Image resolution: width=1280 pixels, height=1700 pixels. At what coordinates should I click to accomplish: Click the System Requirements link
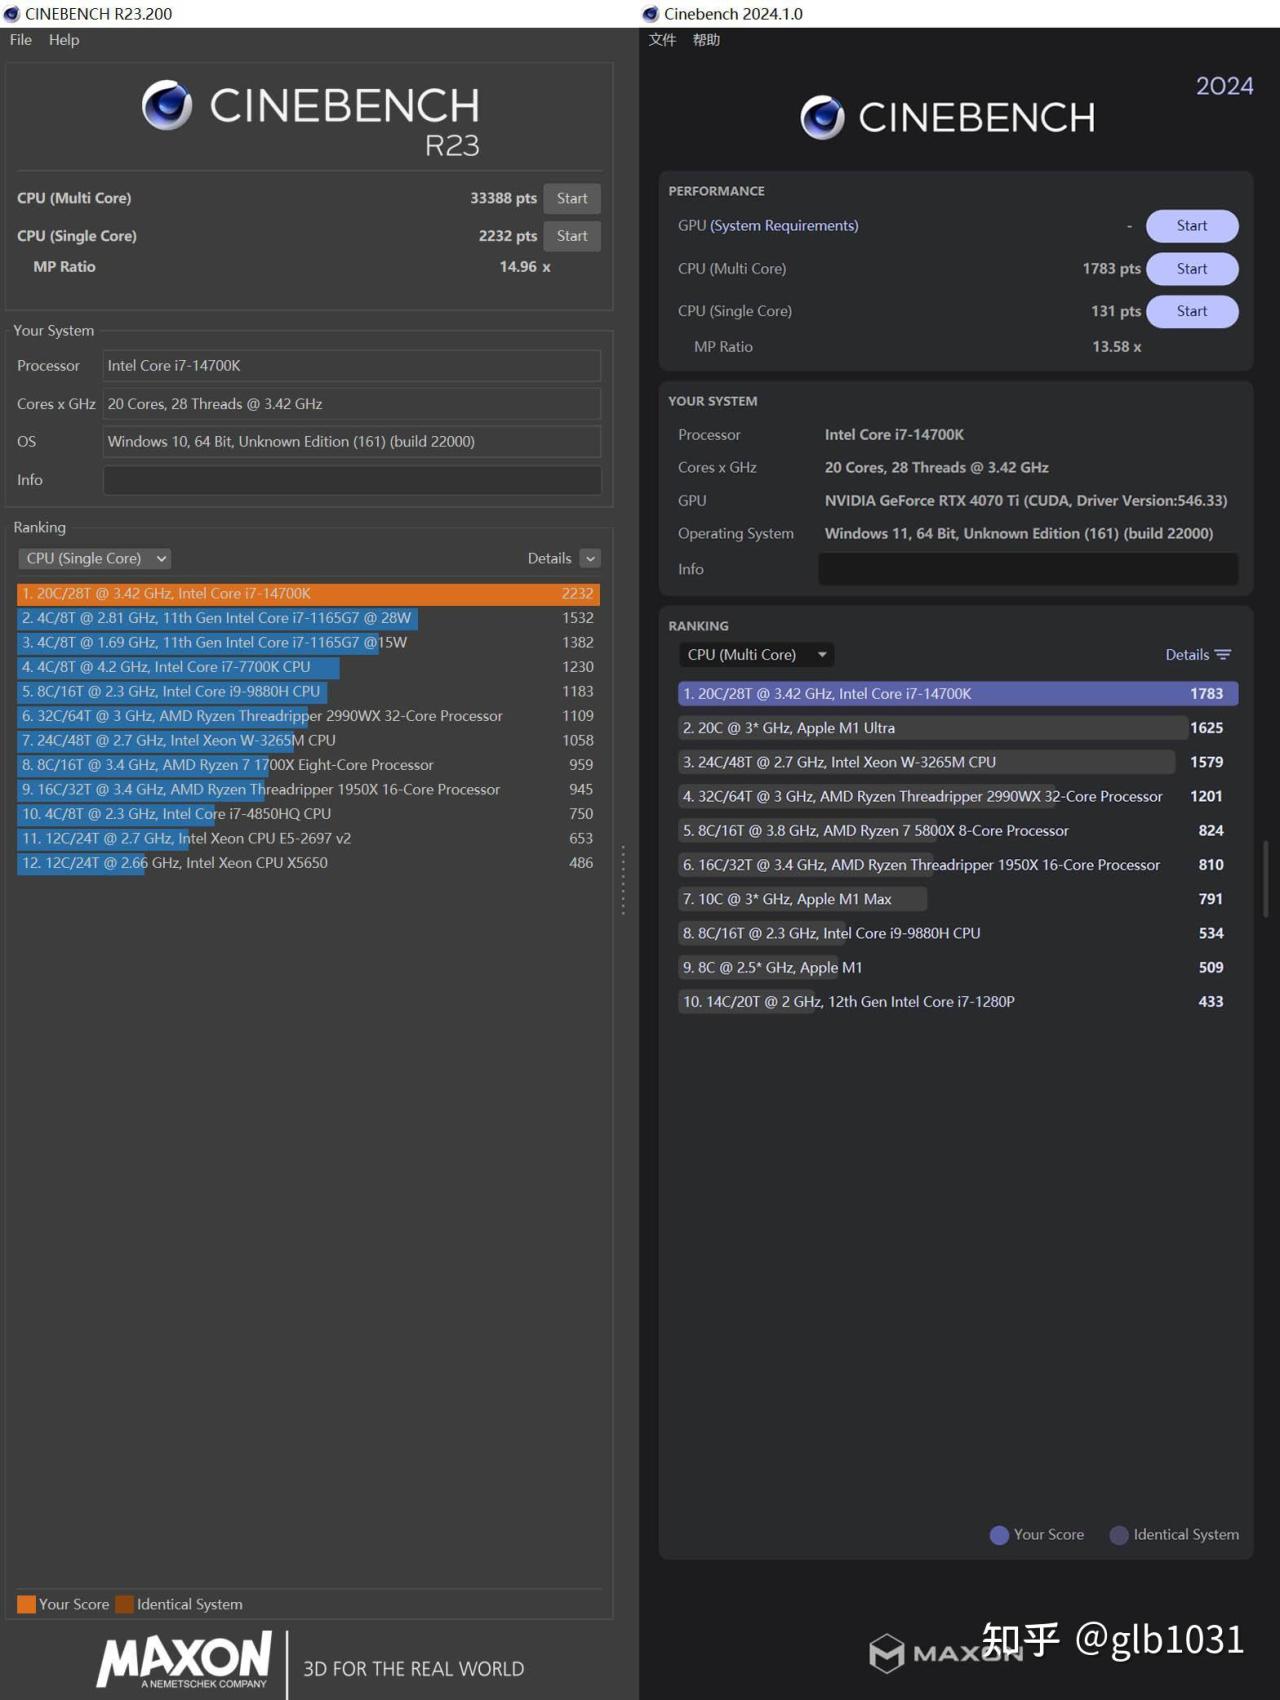pyautogui.click(x=784, y=226)
